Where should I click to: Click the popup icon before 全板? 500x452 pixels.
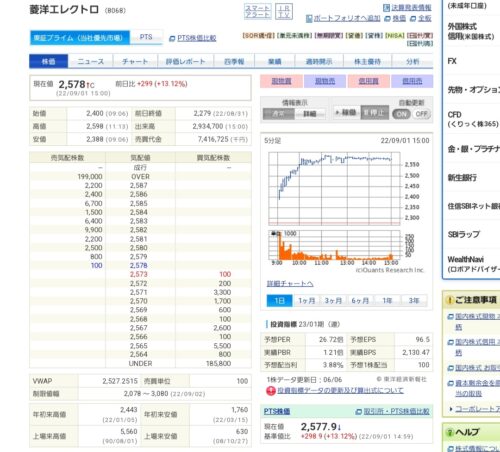pos(413,19)
